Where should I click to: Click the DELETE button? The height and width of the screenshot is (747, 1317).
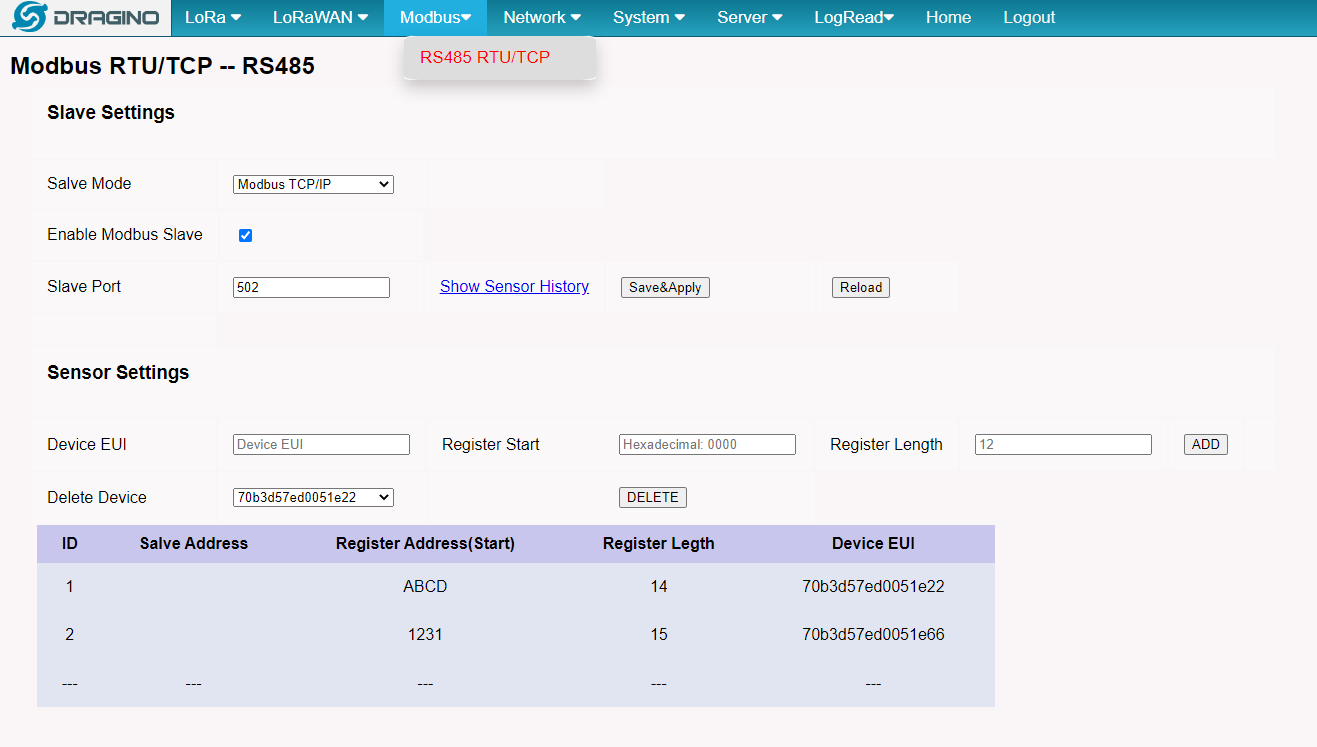coord(653,497)
